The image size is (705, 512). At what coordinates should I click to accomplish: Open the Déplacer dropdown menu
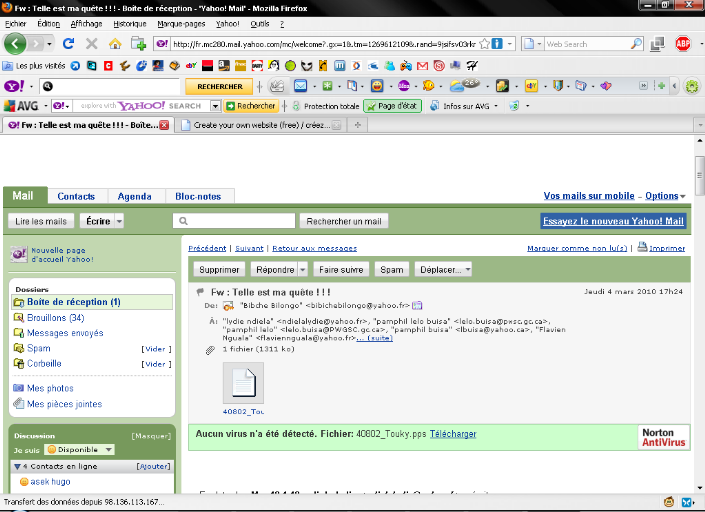coord(467,269)
